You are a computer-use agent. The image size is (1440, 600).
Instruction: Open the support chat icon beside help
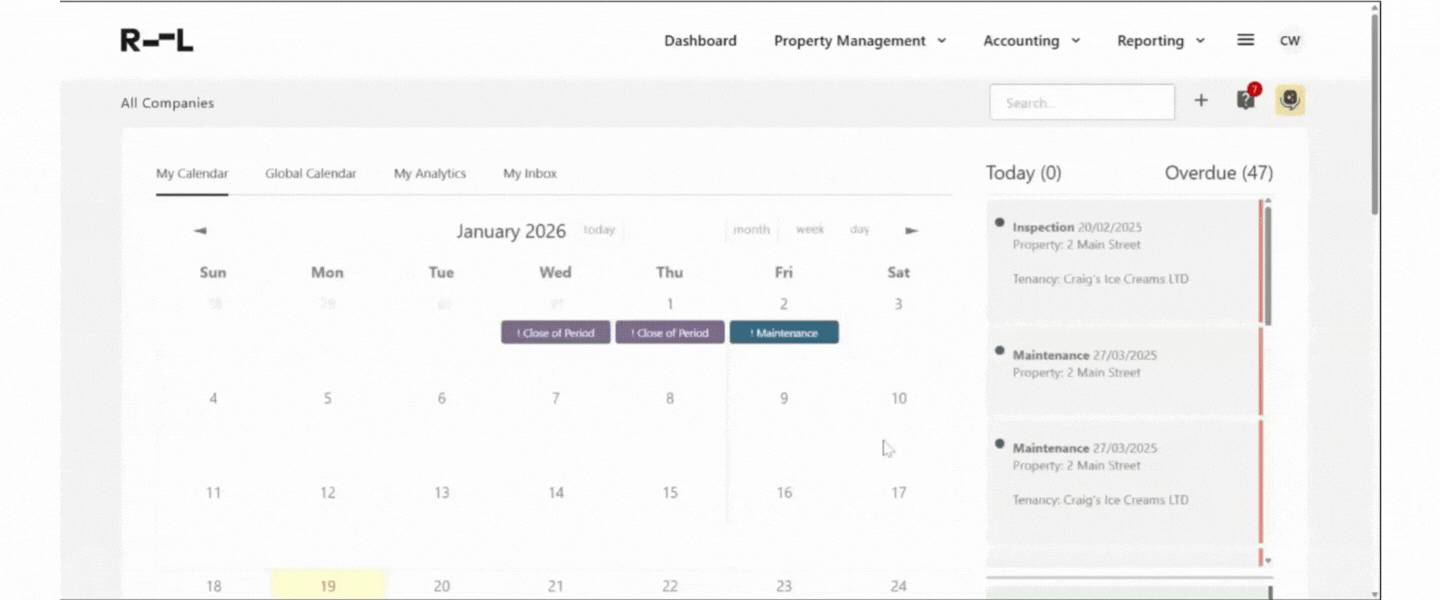(1289, 100)
